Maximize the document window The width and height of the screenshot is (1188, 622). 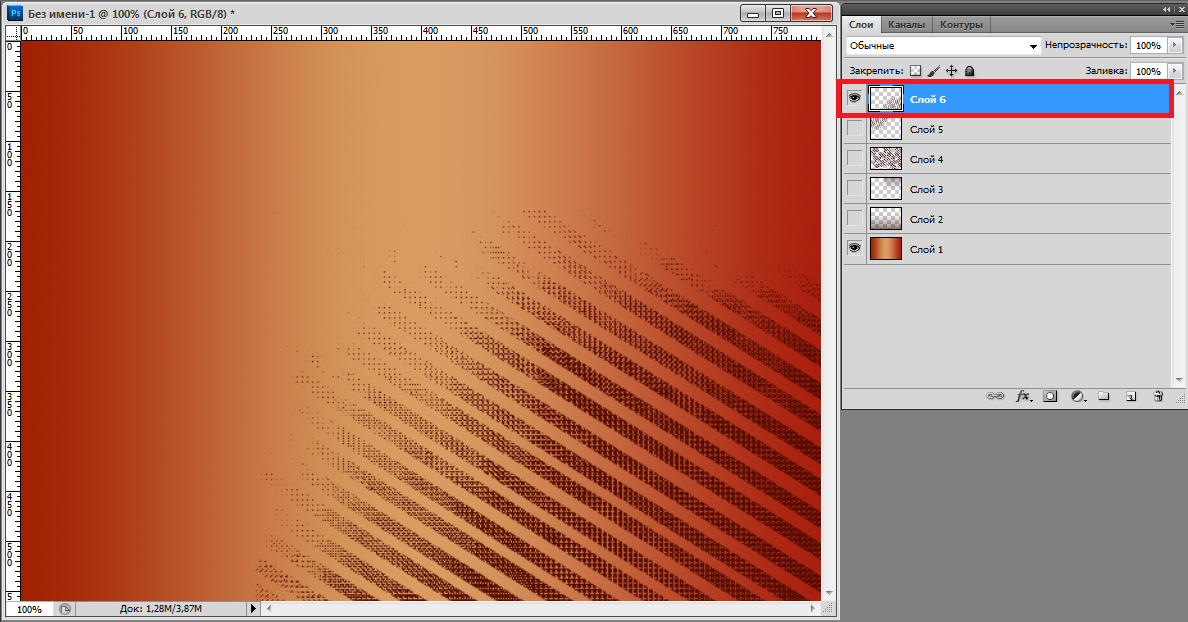[777, 13]
